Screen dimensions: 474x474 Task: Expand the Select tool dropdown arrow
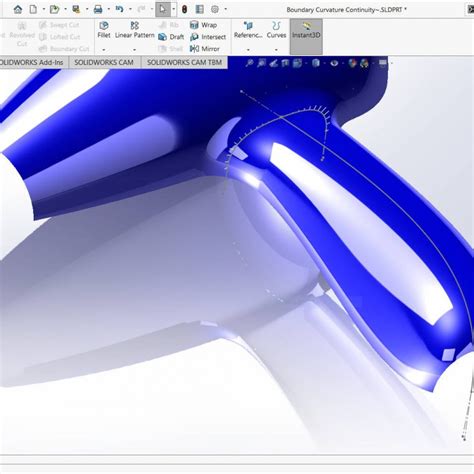173,9
